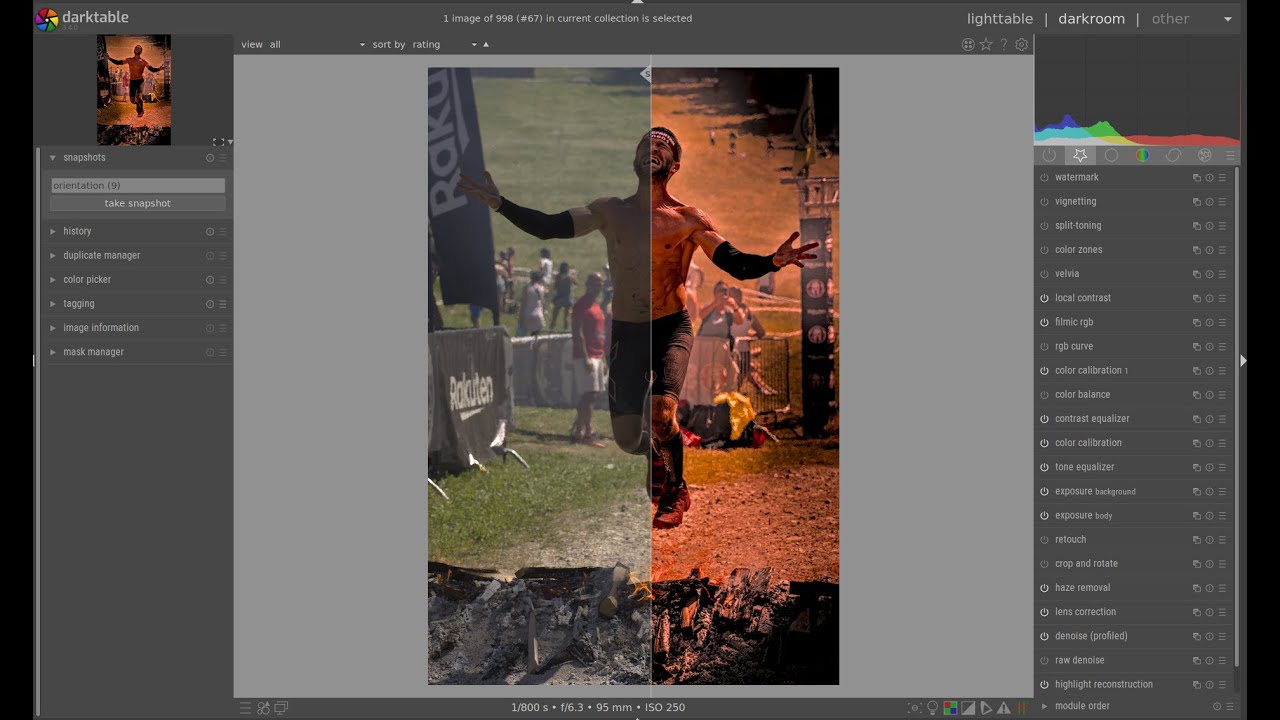1280x720 pixels.
Task: Select the orientation (9) snapshot
Action: point(138,185)
